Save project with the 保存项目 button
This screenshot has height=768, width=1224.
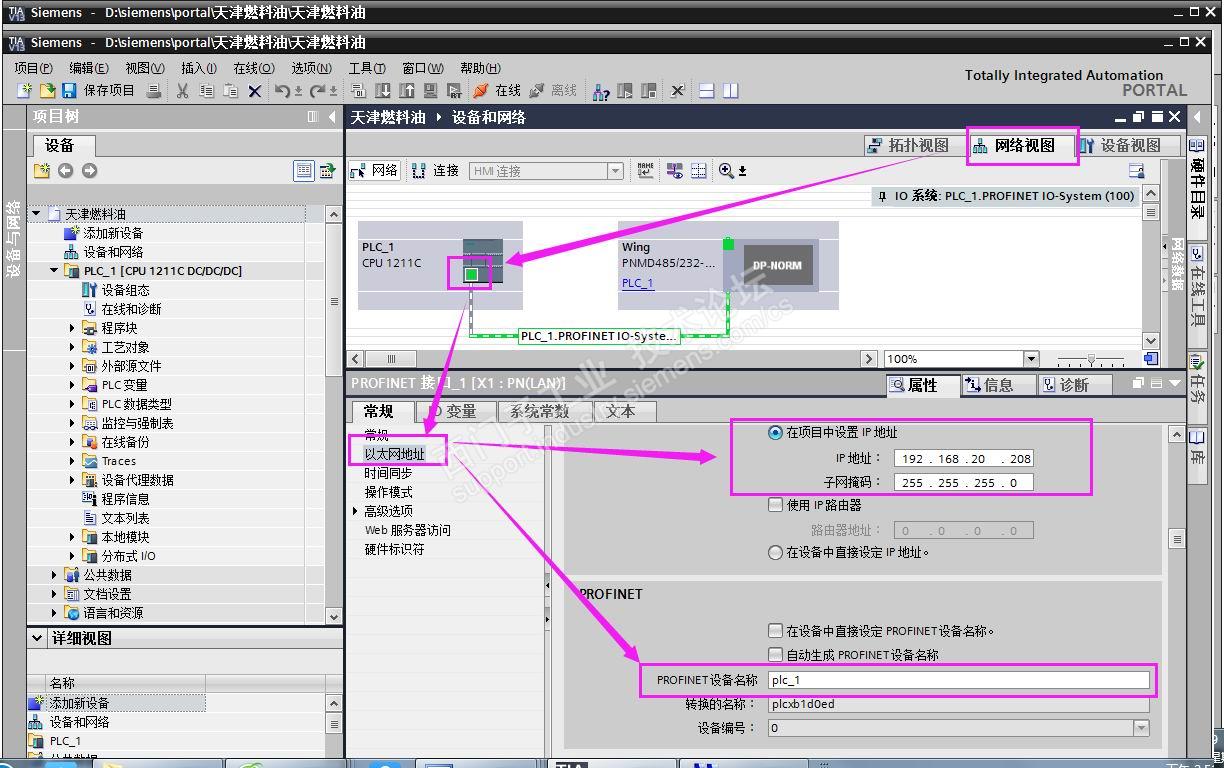(x=98, y=90)
